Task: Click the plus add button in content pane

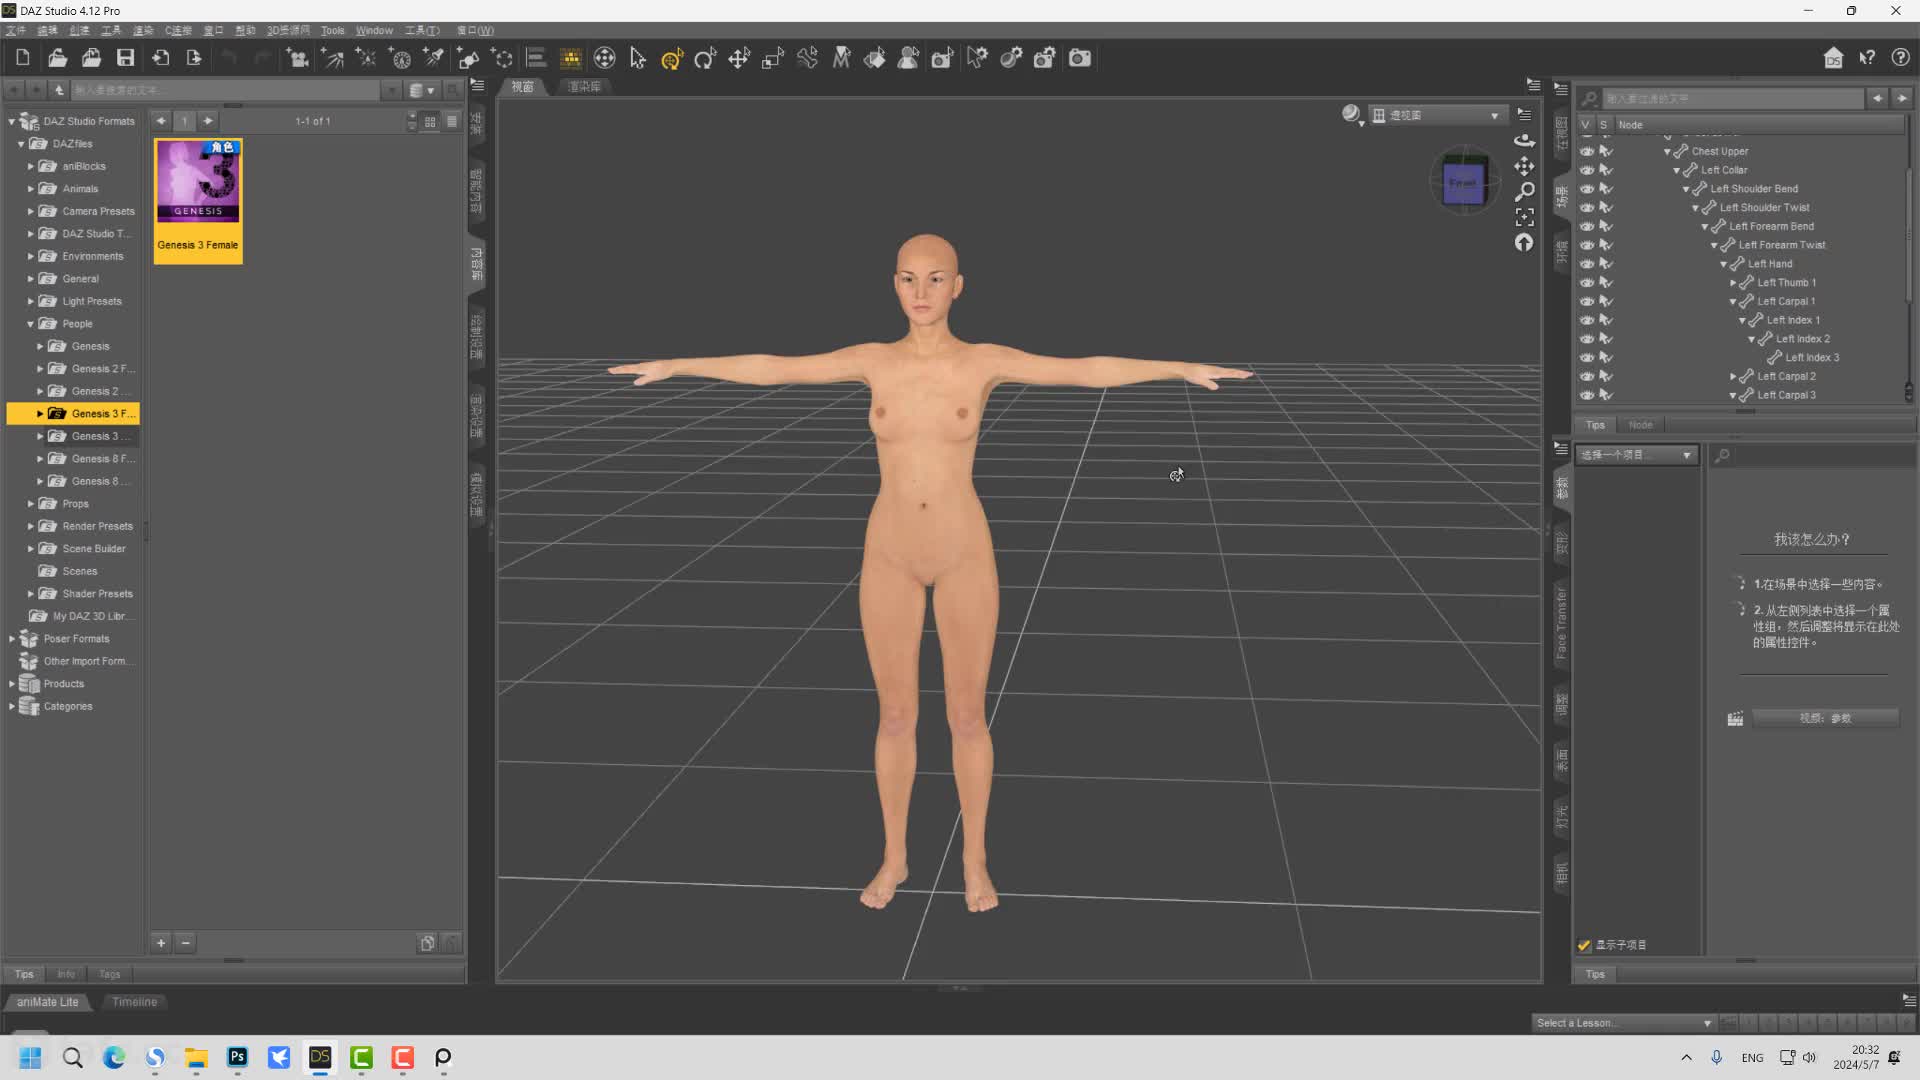Action: pos(161,943)
